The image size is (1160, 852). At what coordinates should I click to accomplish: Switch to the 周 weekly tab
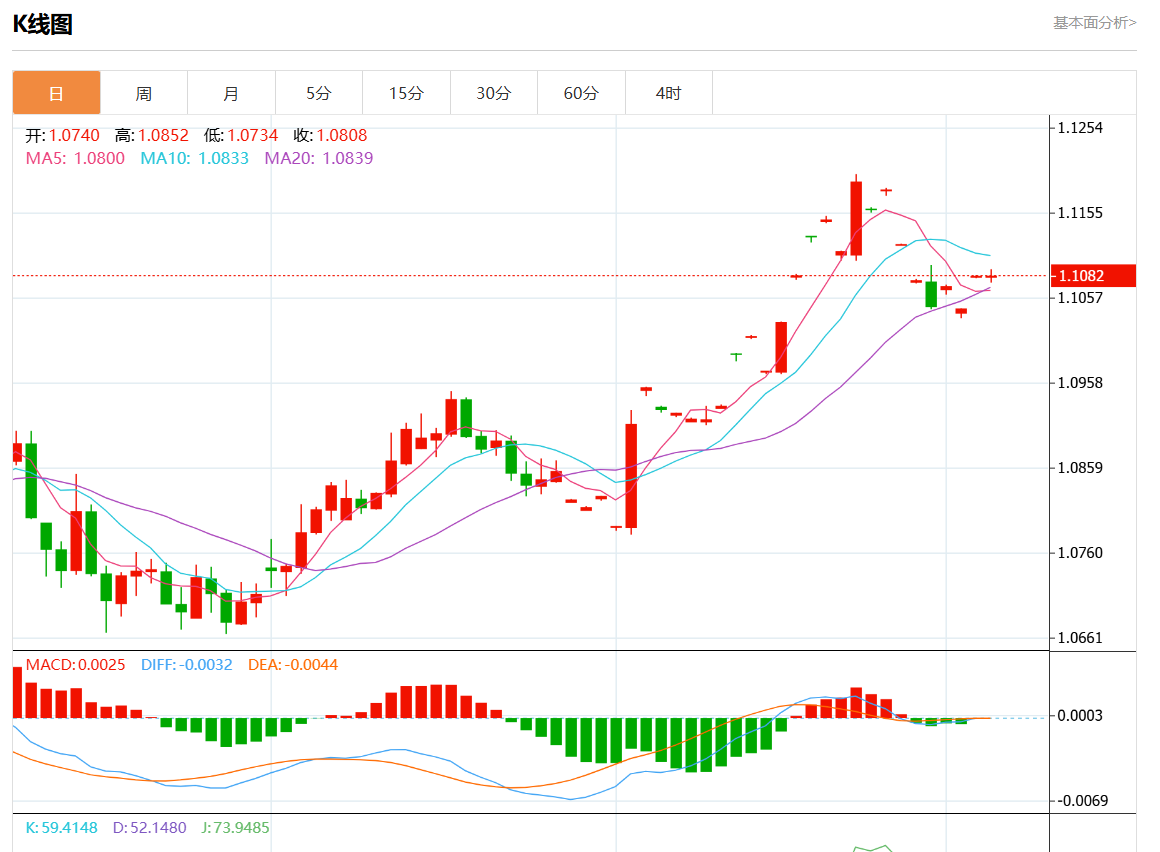pos(144,93)
